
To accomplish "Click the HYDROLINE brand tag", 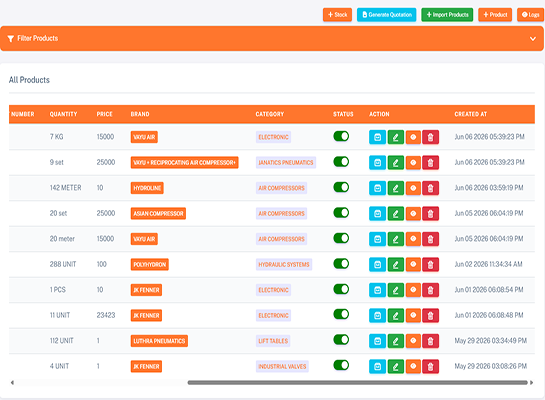I will (147, 188).
